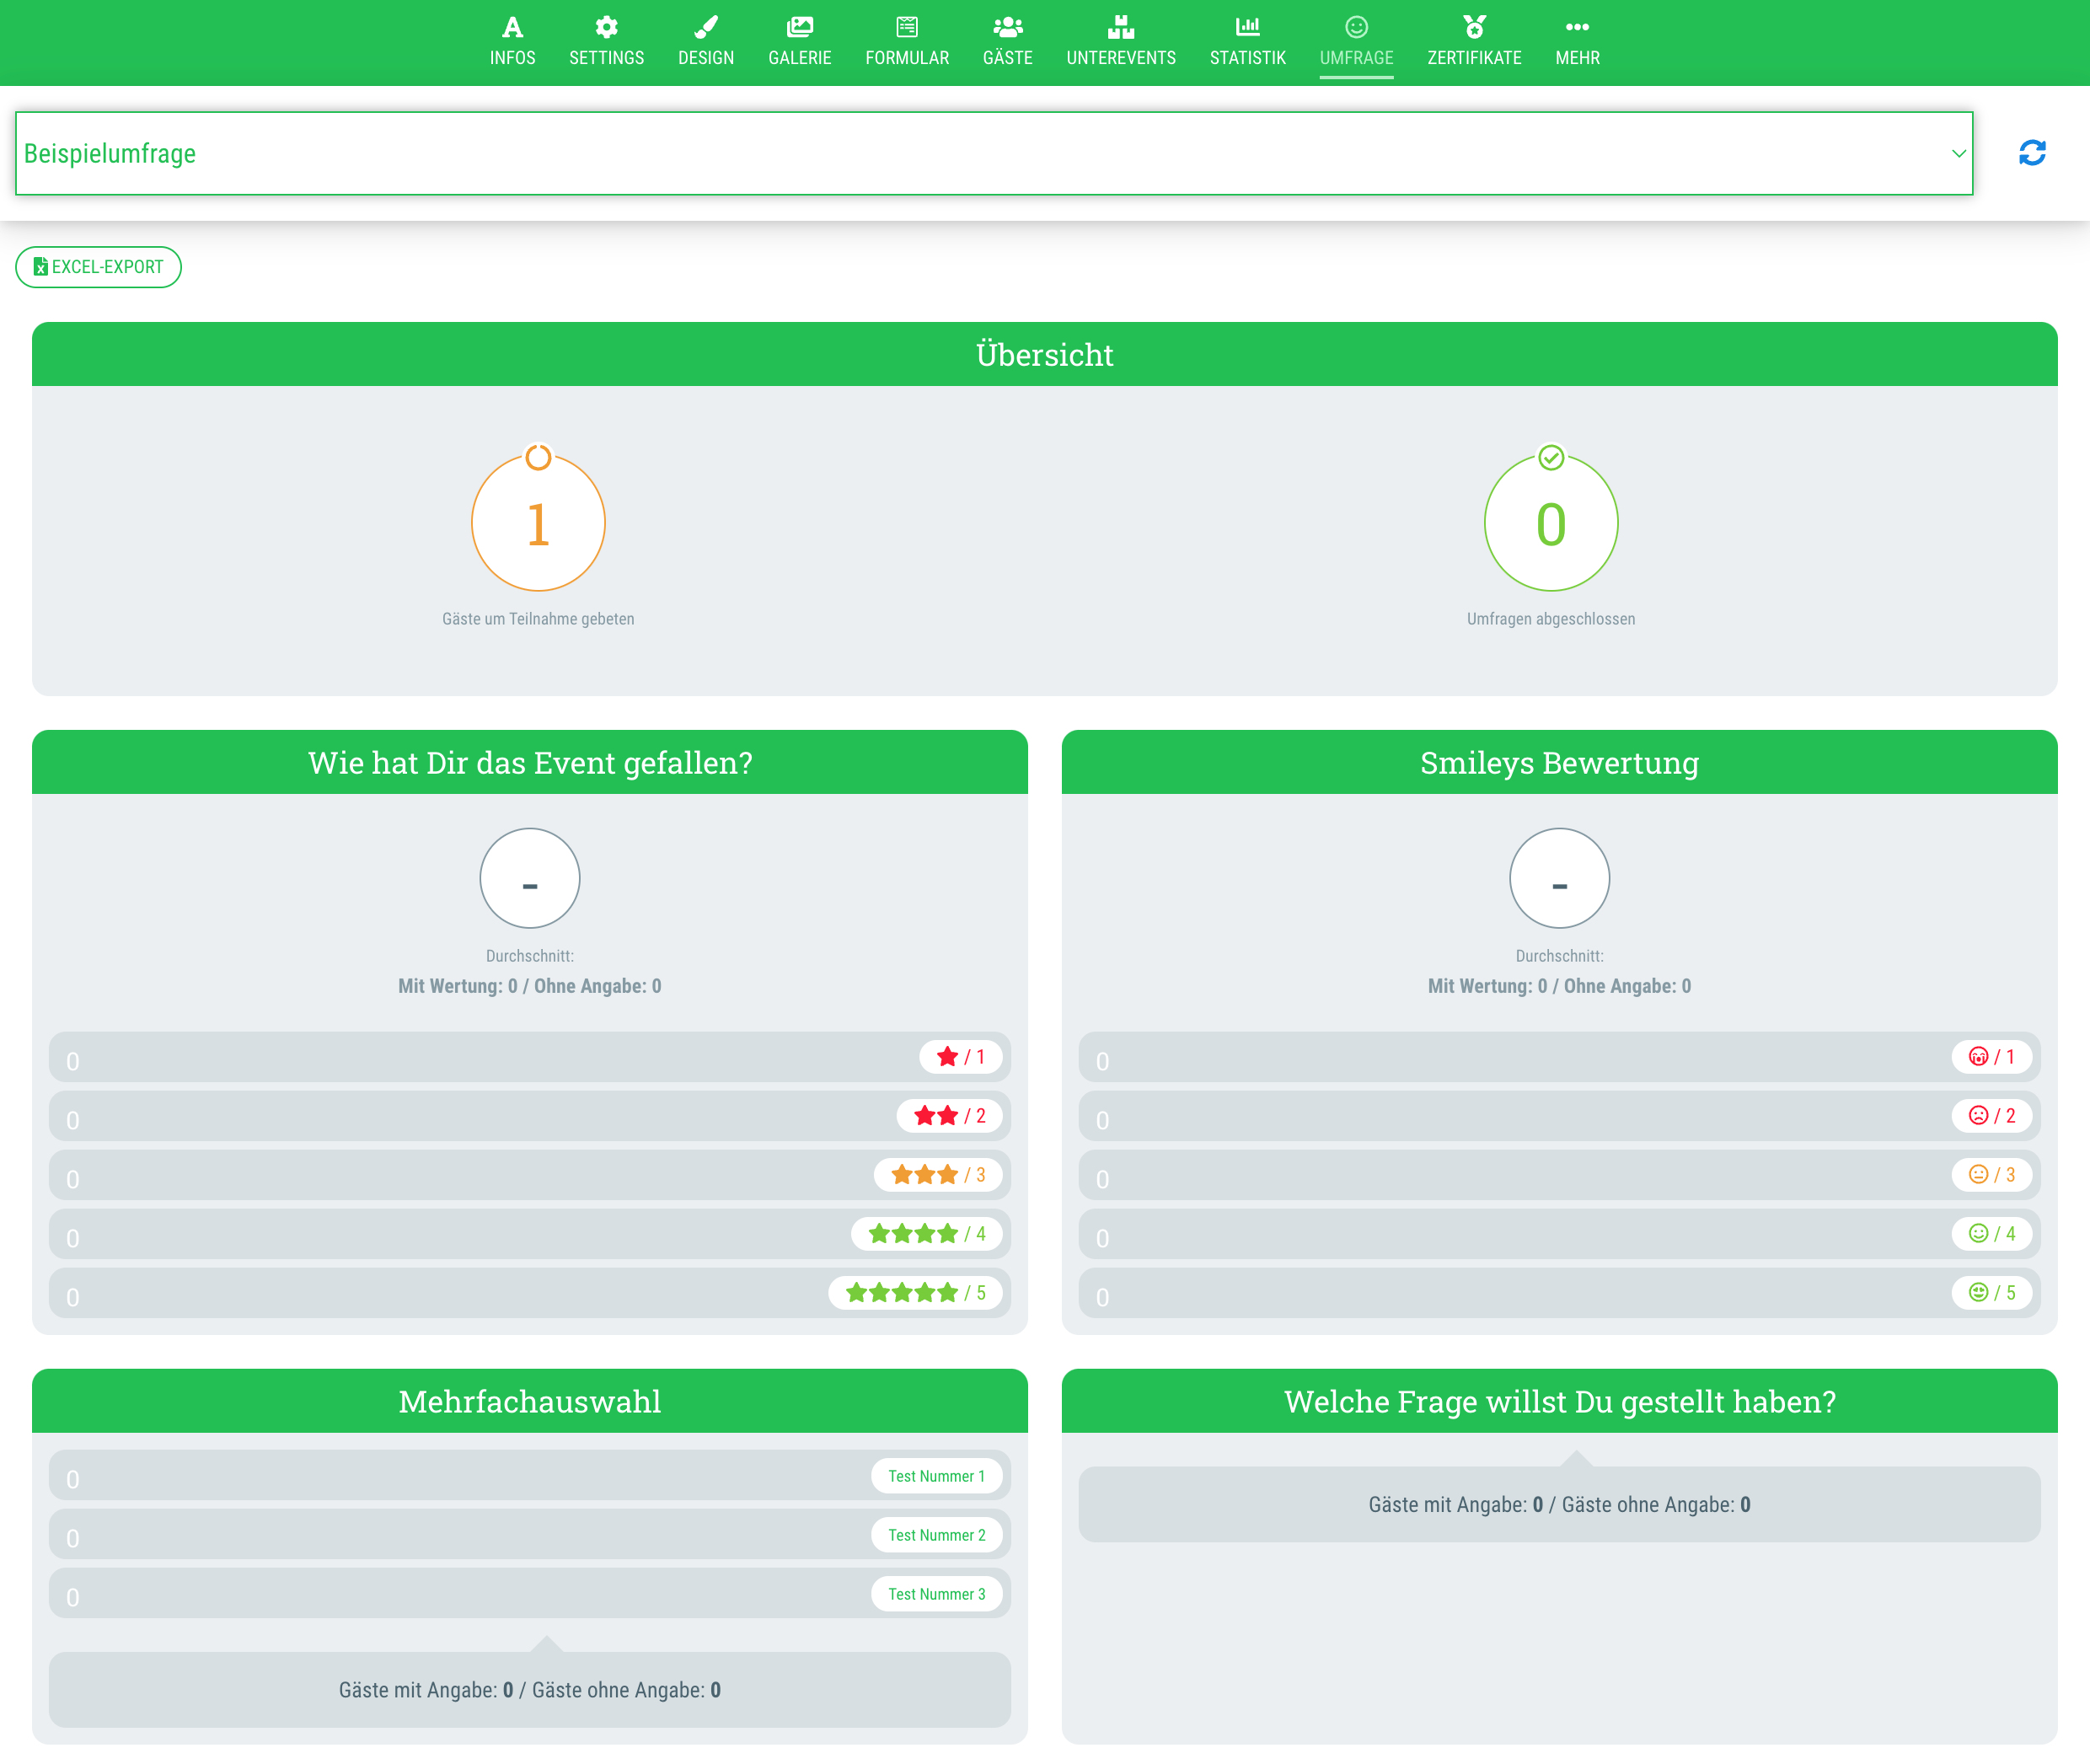The height and width of the screenshot is (1764, 2090).
Task: Click the smiley 3 result progress bar
Action: pos(1559,1175)
